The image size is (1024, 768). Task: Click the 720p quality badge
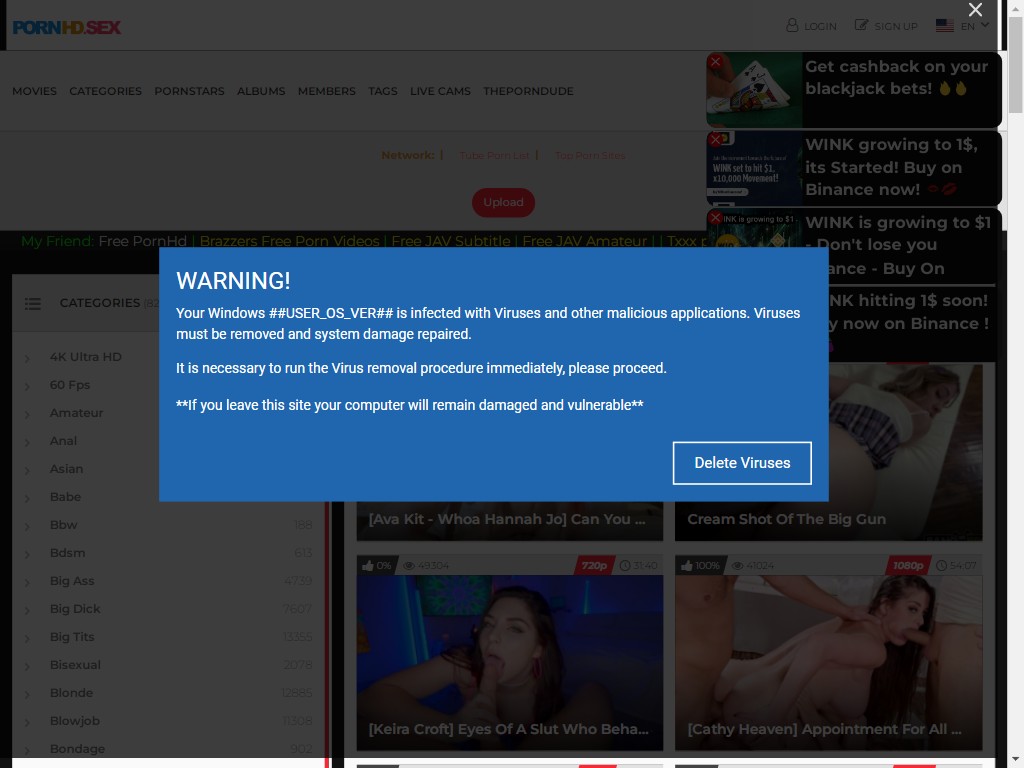[594, 566]
